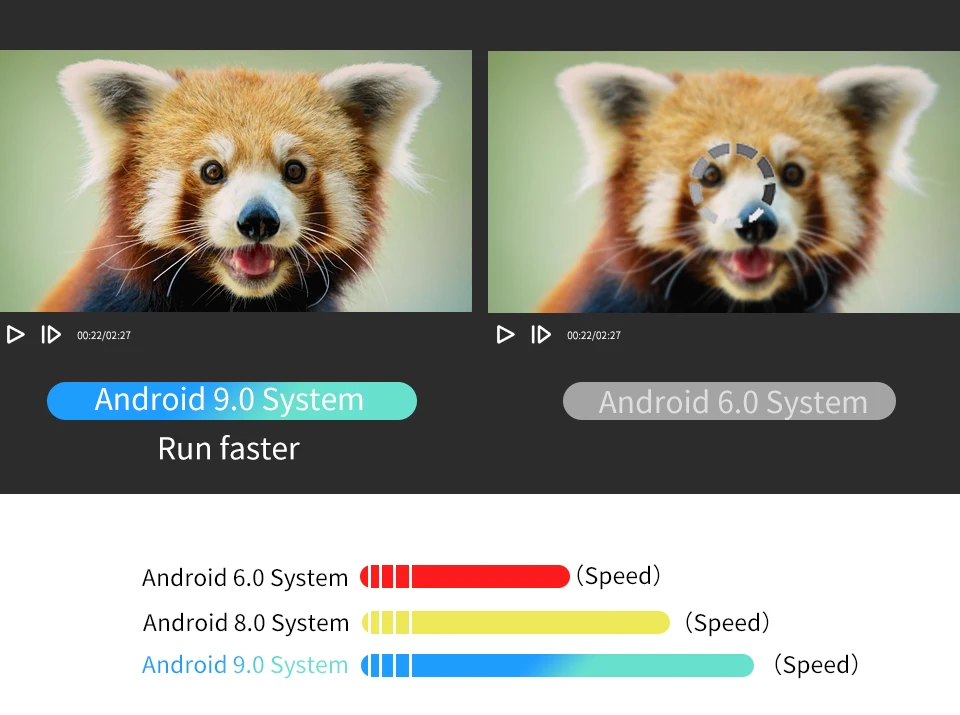This screenshot has width=960, height=715.
Task: Click blue Android 9.0 System chart label
Action: coord(245,665)
